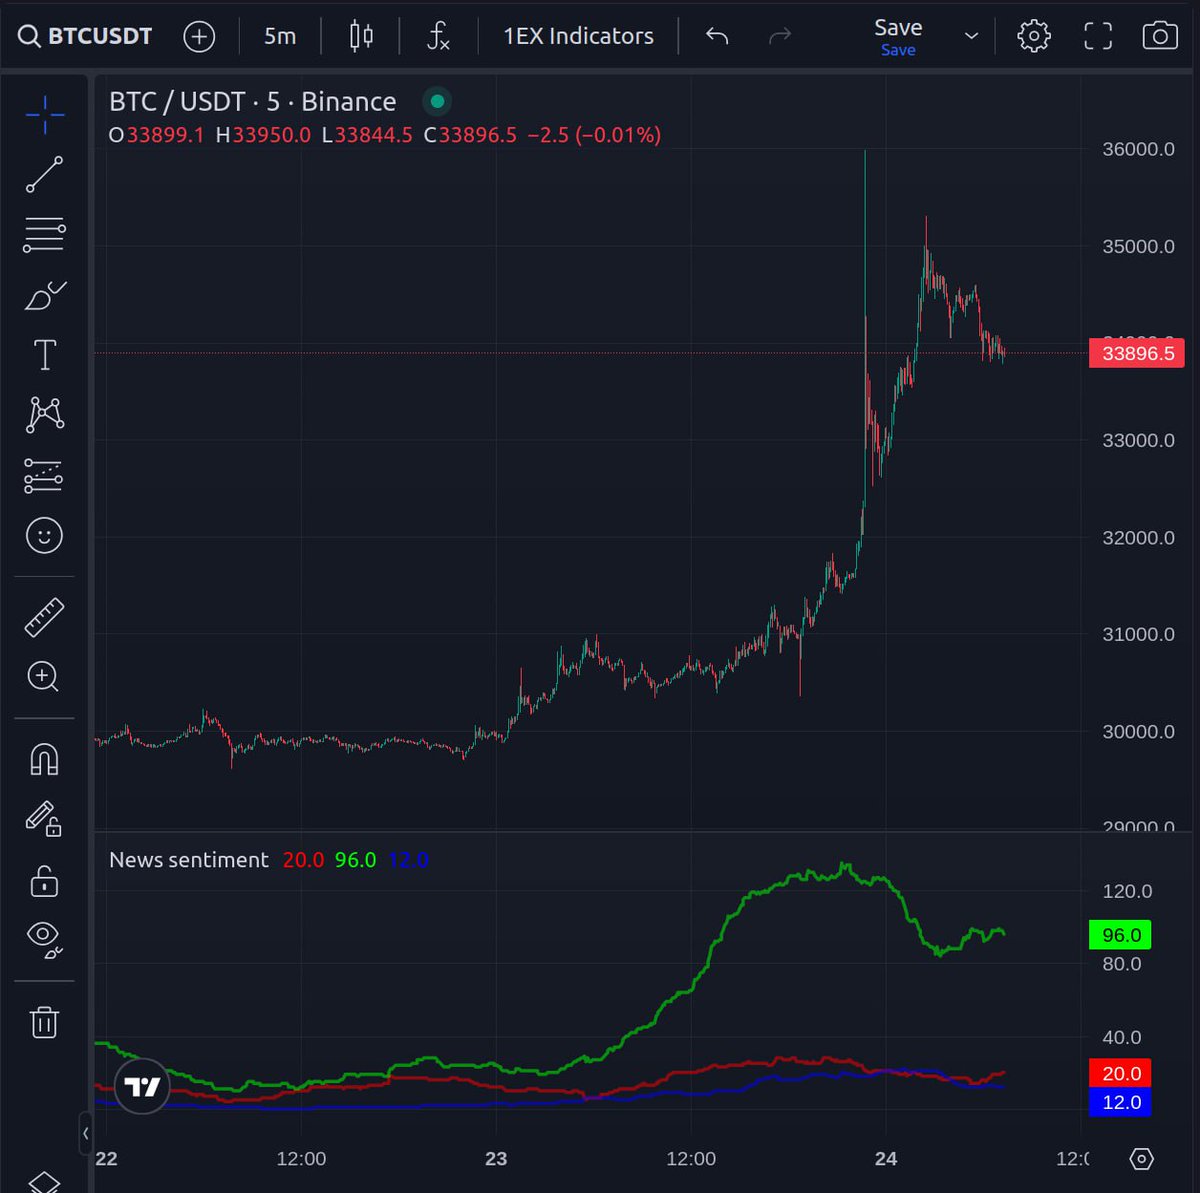Lock all drawings on the chart

tap(44, 881)
